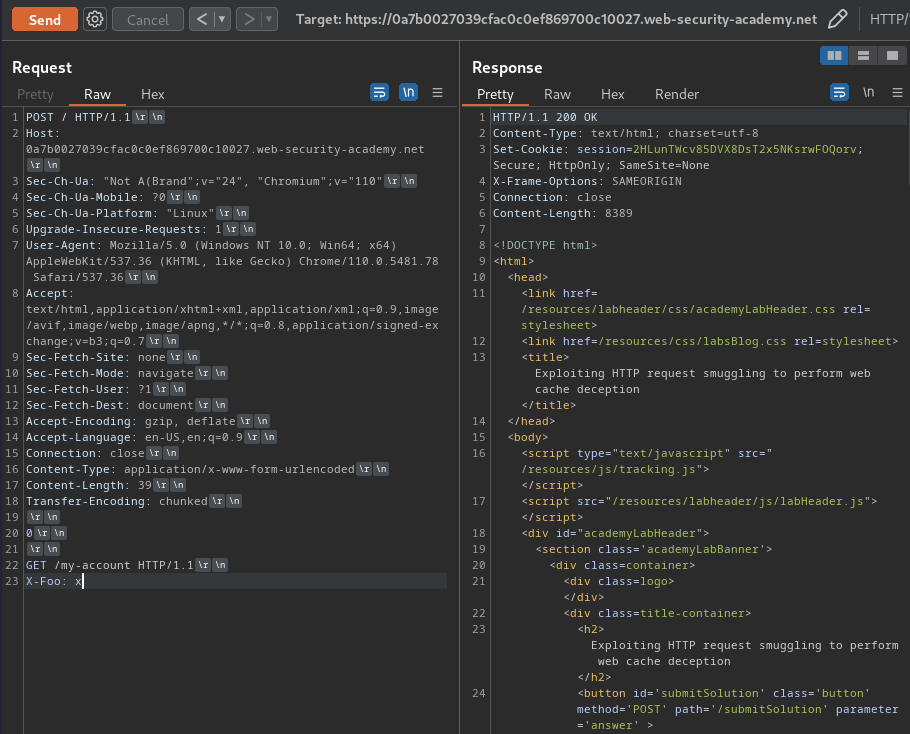Image resolution: width=910 pixels, height=734 pixels.
Task: Click the Cancel button
Action: (x=147, y=20)
